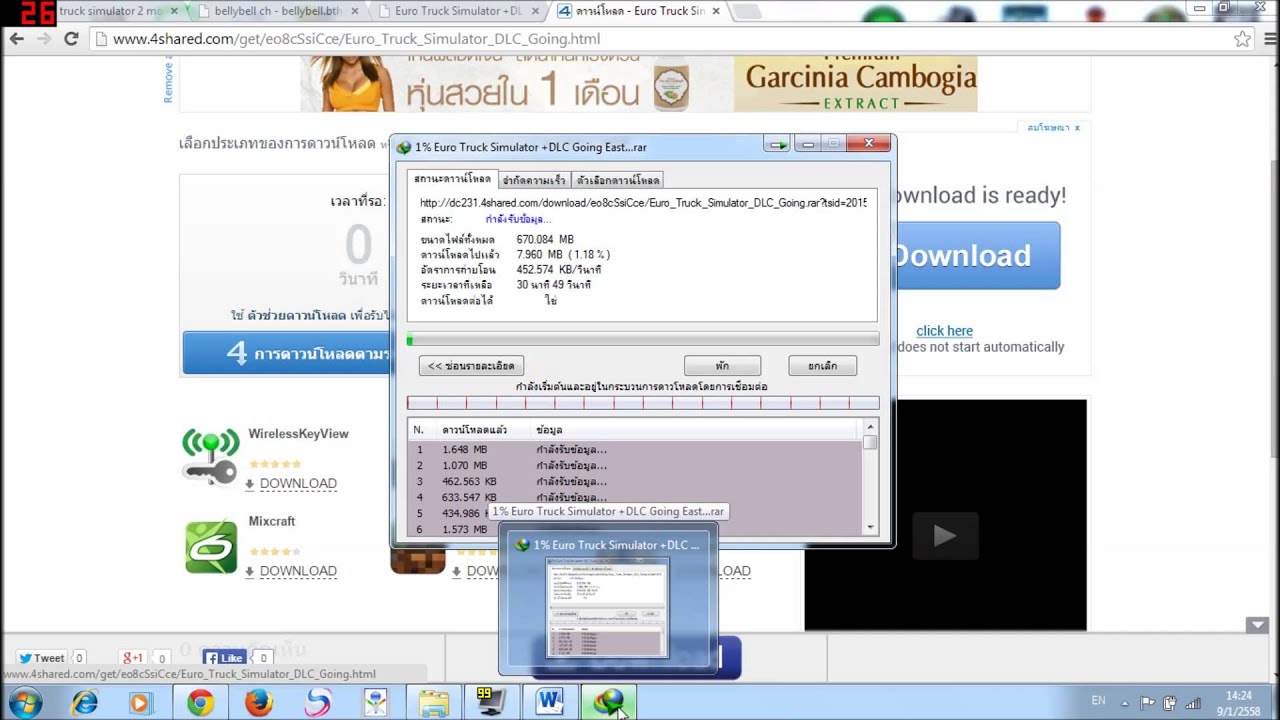This screenshot has width=1280, height=720.
Task: Pause the download with พัก button
Action: point(722,366)
